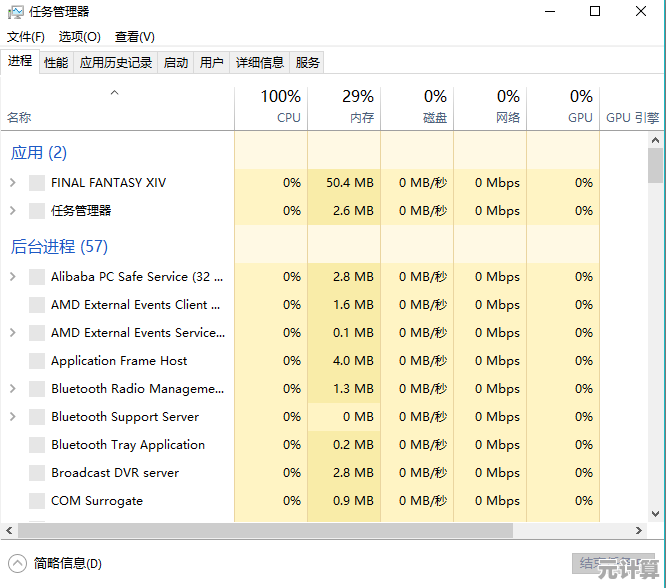Expand the FINAL FANTASY XIV process group
The height and width of the screenshot is (588, 666).
tap(12, 183)
